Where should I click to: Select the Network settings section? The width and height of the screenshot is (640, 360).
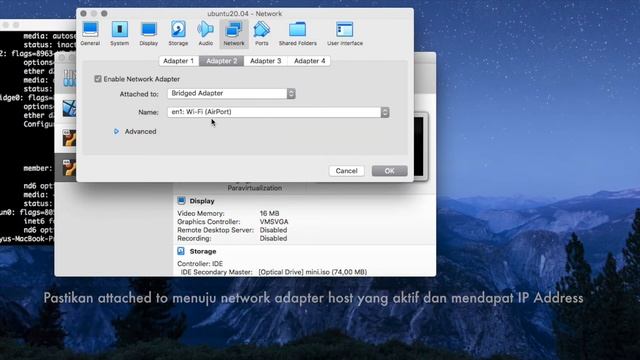tap(234, 33)
